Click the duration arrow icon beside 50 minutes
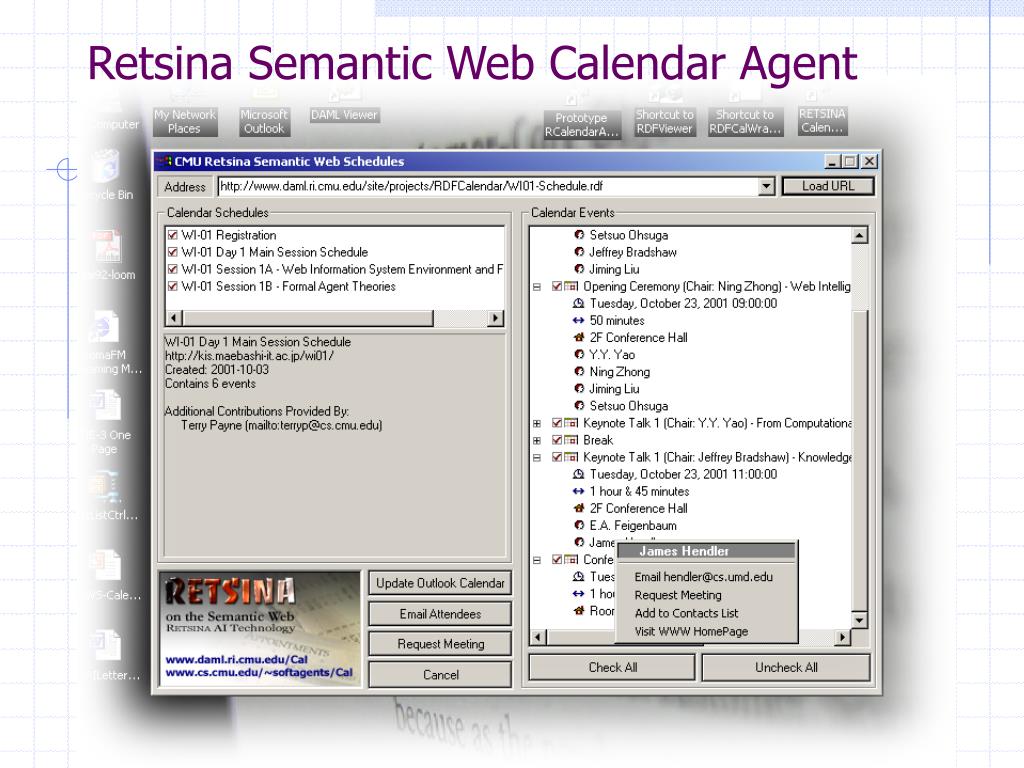The height and width of the screenshot is (768, 1024). point(578,320)
